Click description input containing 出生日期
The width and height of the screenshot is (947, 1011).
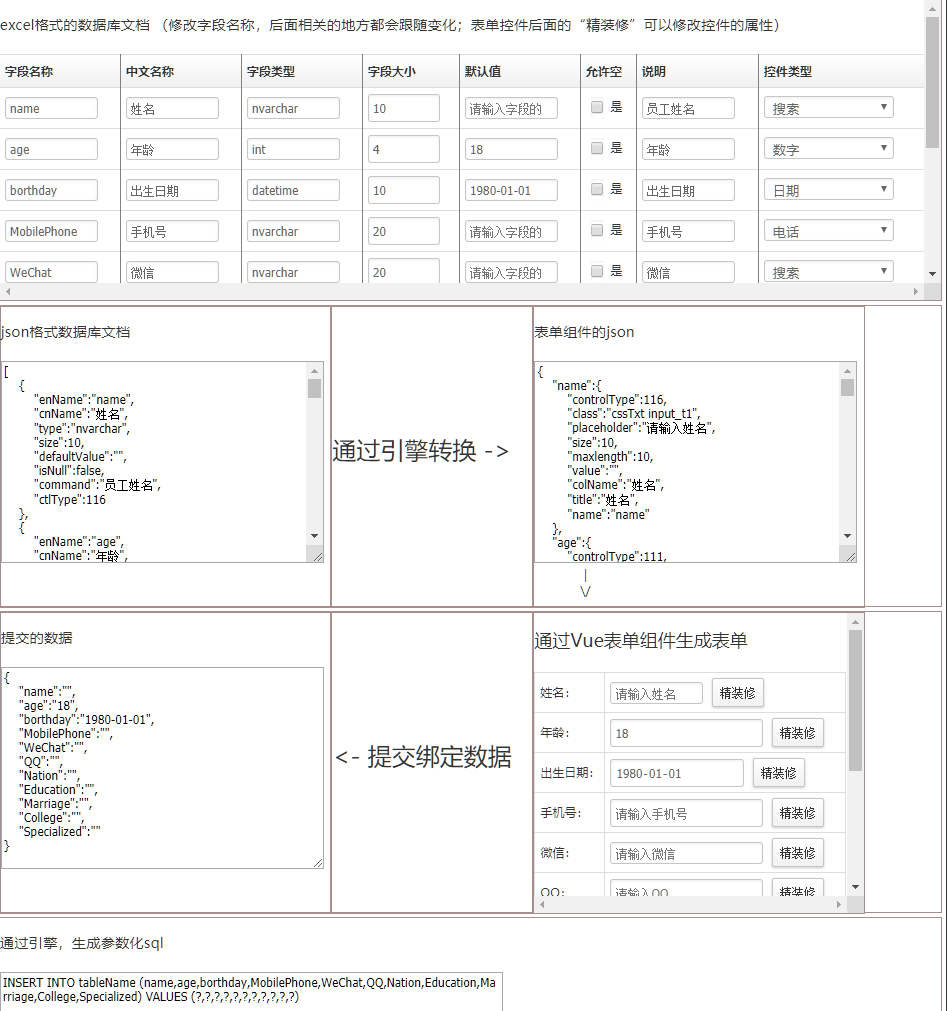click(x=688, y=190)
